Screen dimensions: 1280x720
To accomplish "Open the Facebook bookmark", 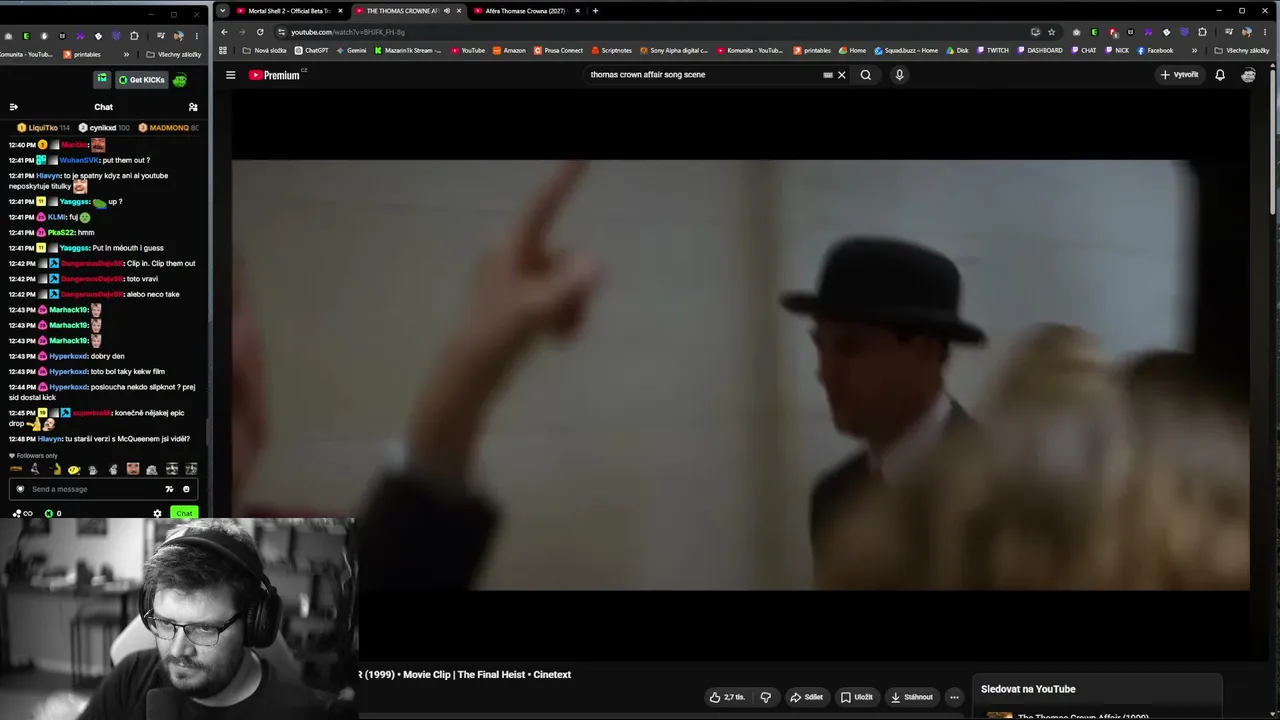I will (1155, 50).
